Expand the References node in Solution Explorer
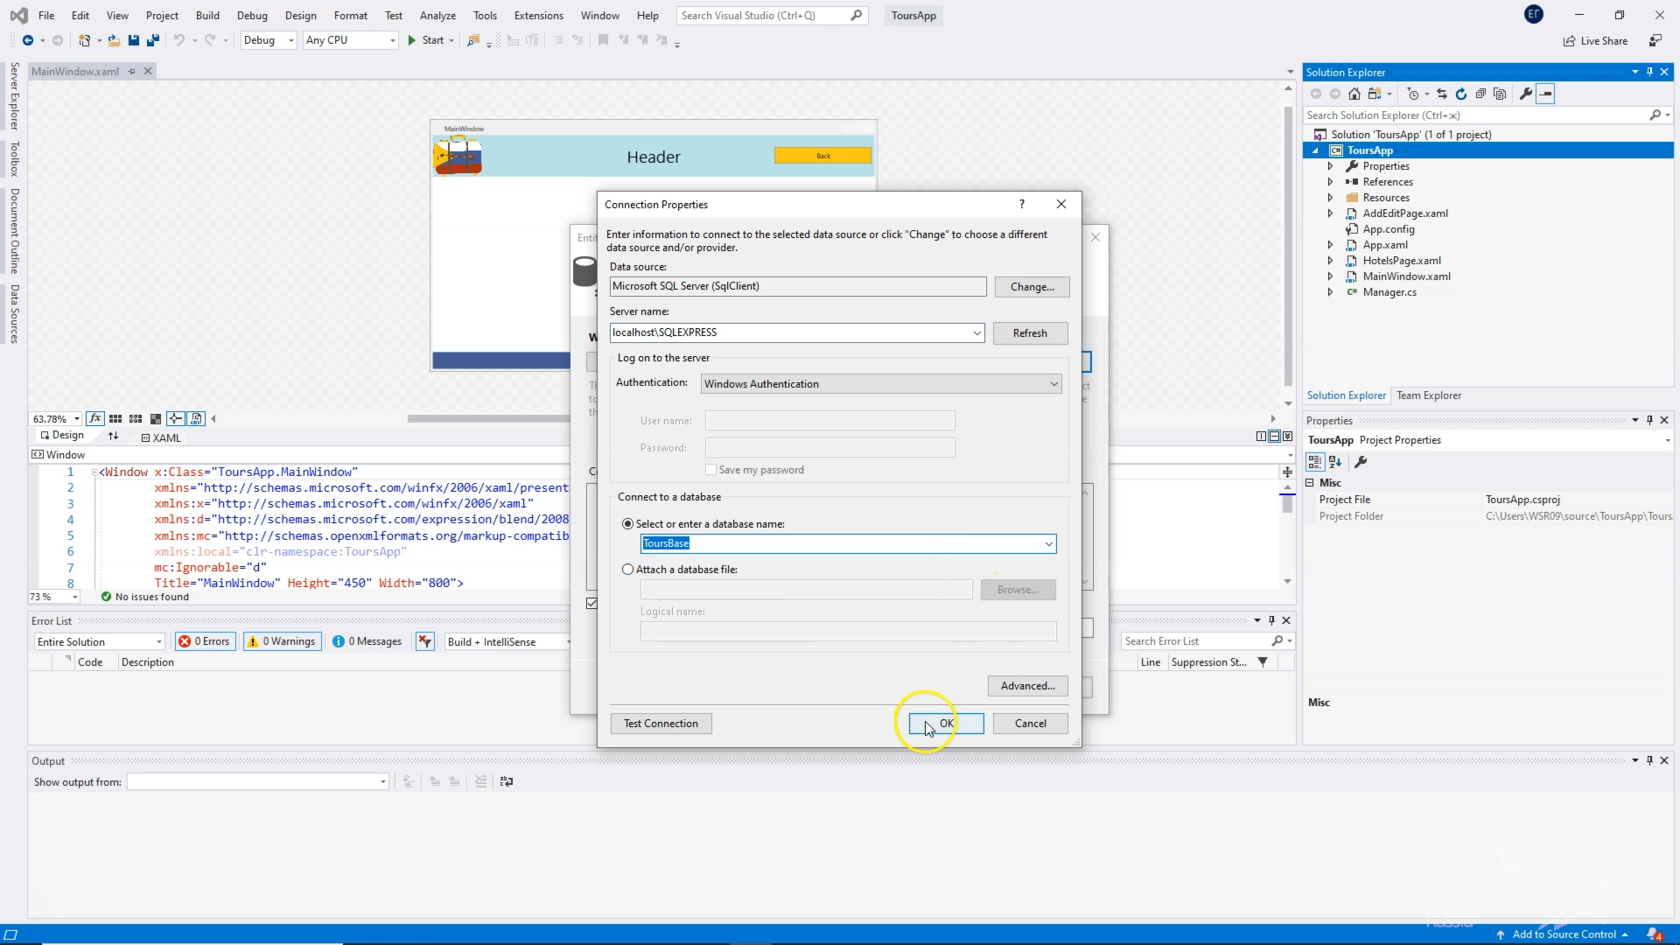The height and width of the screenshot is (945, 1680). coord(1330,182)
